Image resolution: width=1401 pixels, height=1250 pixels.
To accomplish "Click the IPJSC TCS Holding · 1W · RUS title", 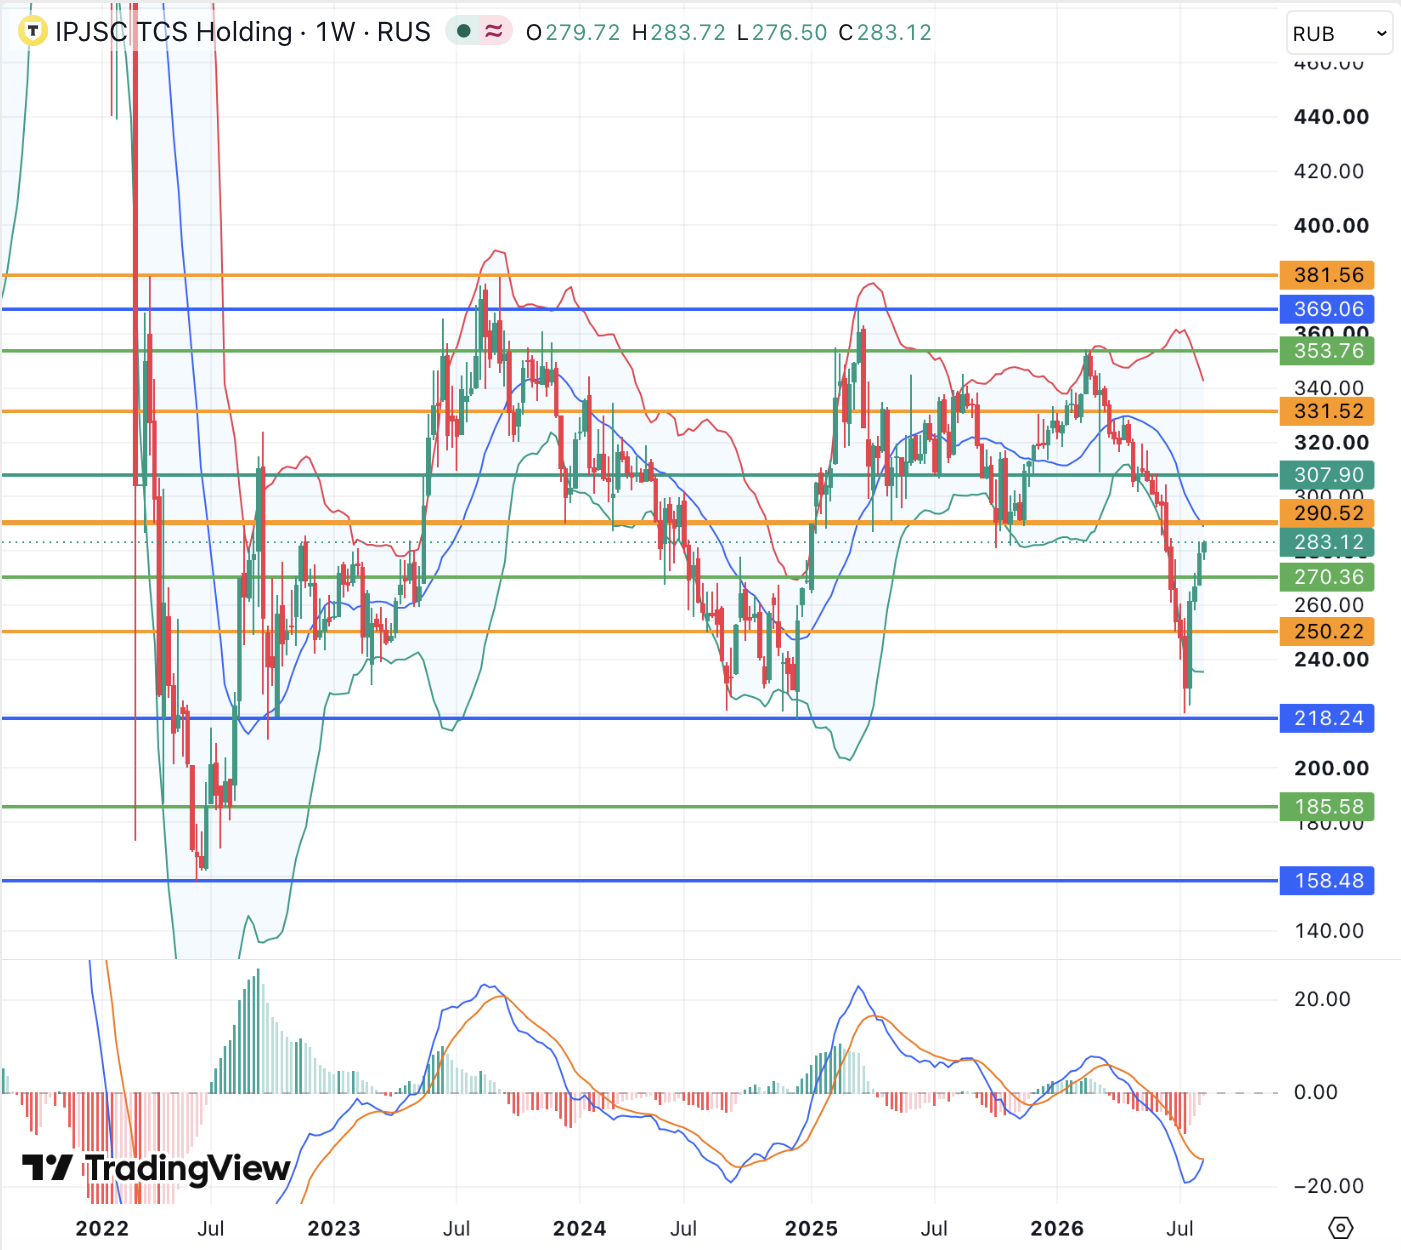I will pyautogui.click(x=243, y=32).
